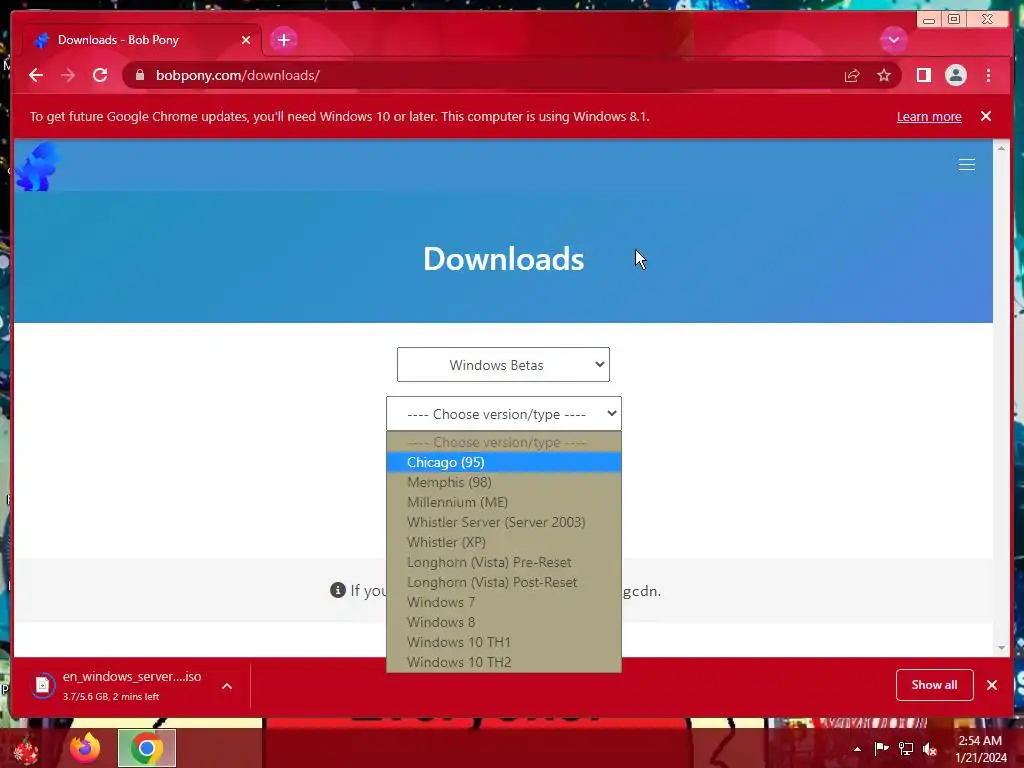Select Longhorn (Vista) Pre-Reset option
The image size is (1024, 768).
(x=504, y=562)
